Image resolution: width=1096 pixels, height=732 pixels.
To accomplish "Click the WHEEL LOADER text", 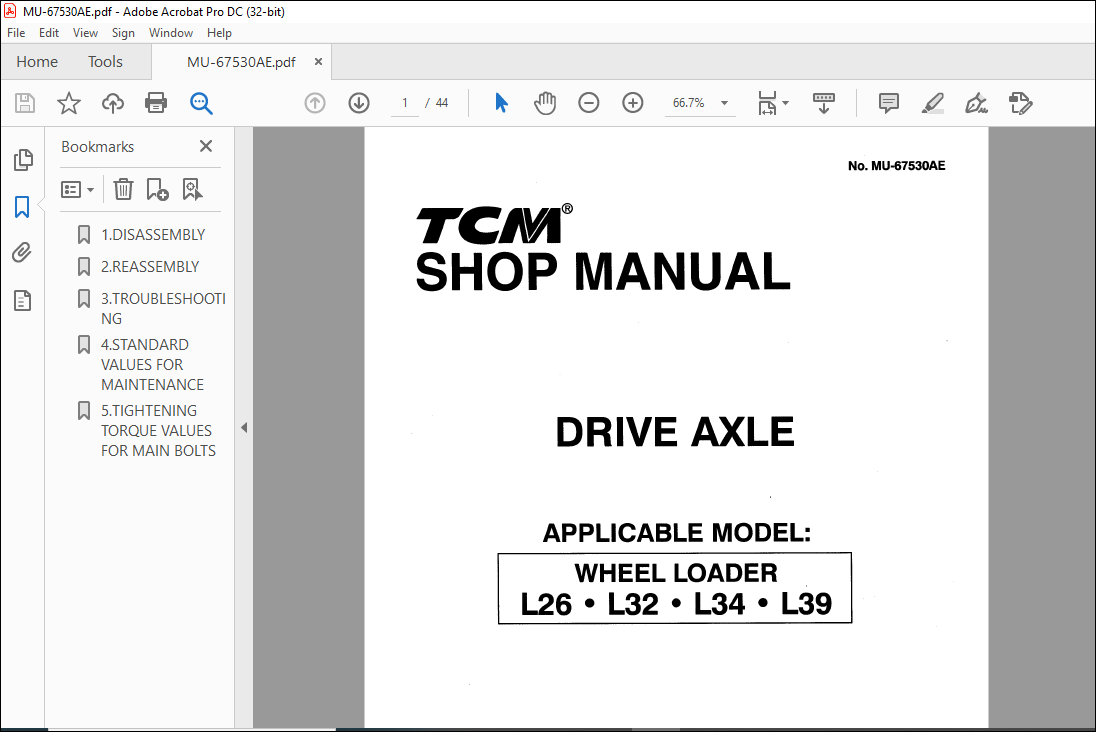I will [x=676, y=573].
